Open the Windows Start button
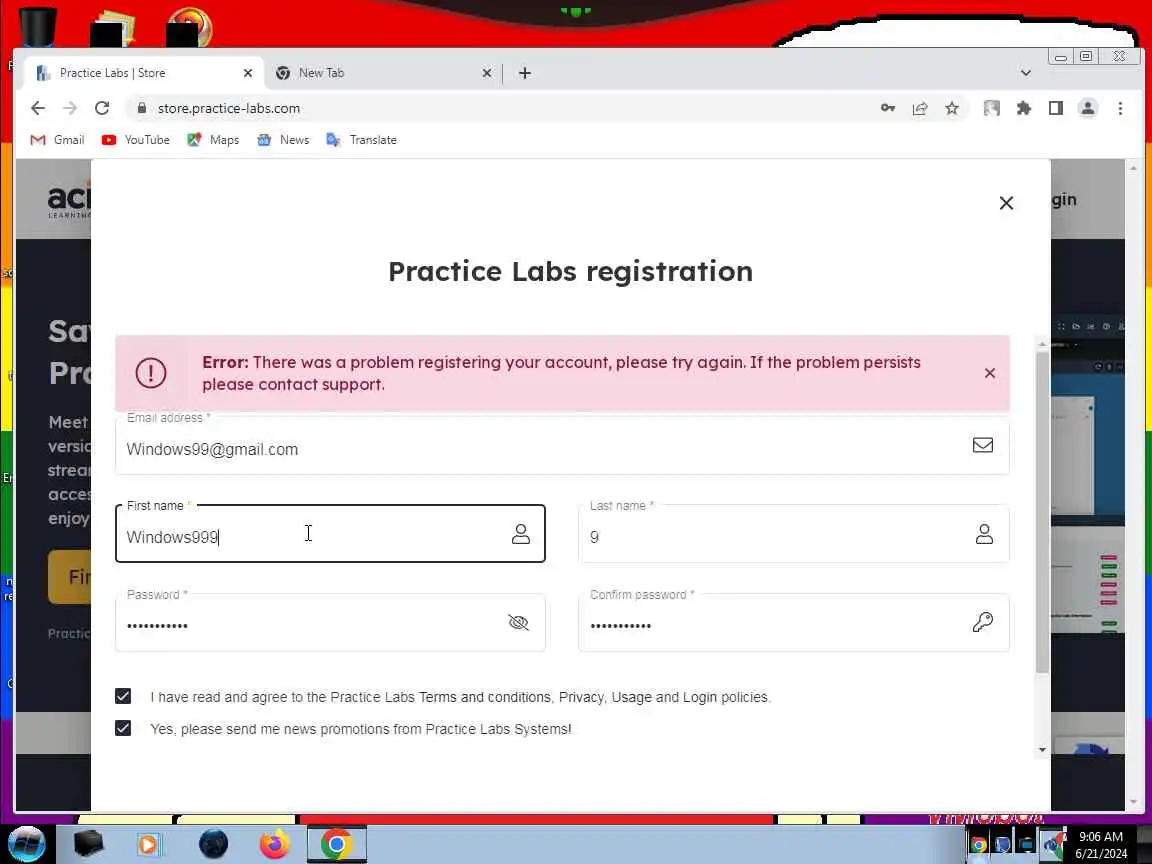Screen dimensions: 1152x864 [27, 844]
